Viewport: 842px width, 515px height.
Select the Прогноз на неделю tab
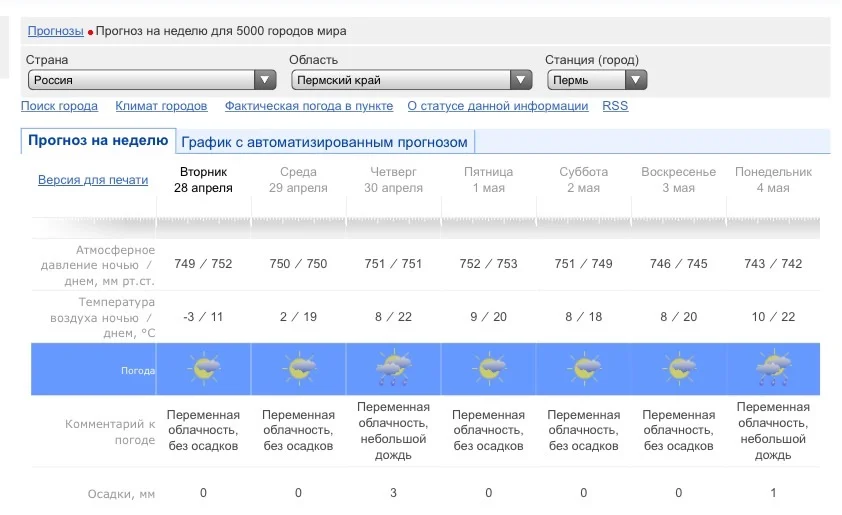tap(98, 141)
